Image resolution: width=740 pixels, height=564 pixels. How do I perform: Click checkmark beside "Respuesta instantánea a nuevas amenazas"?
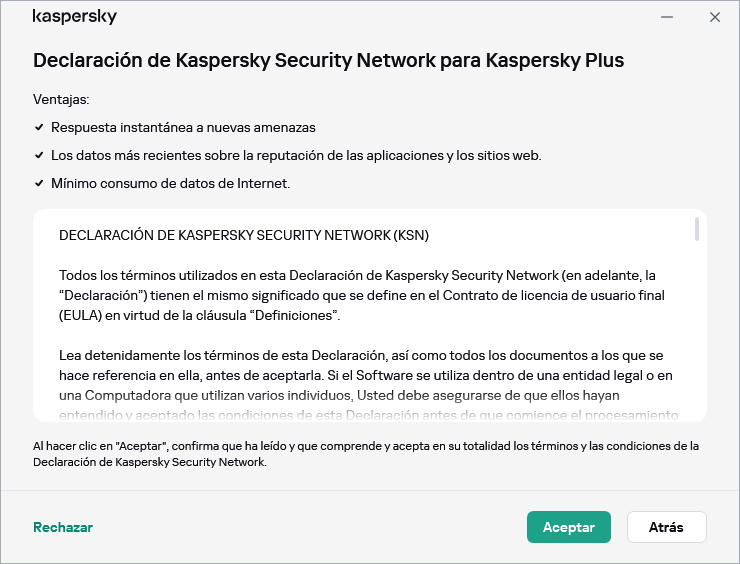point(39,128)
